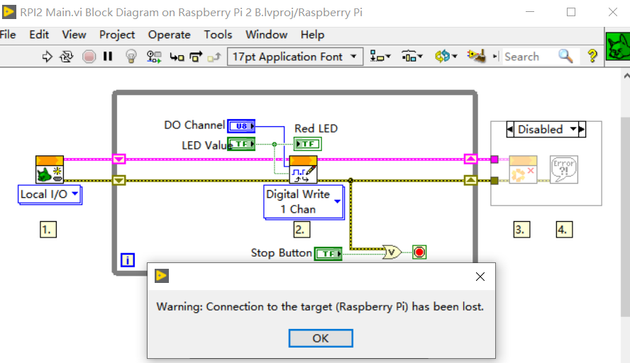Dismiss the warning with OK button
The width and height of the screenshot is (630, 363).
[321, 338]
